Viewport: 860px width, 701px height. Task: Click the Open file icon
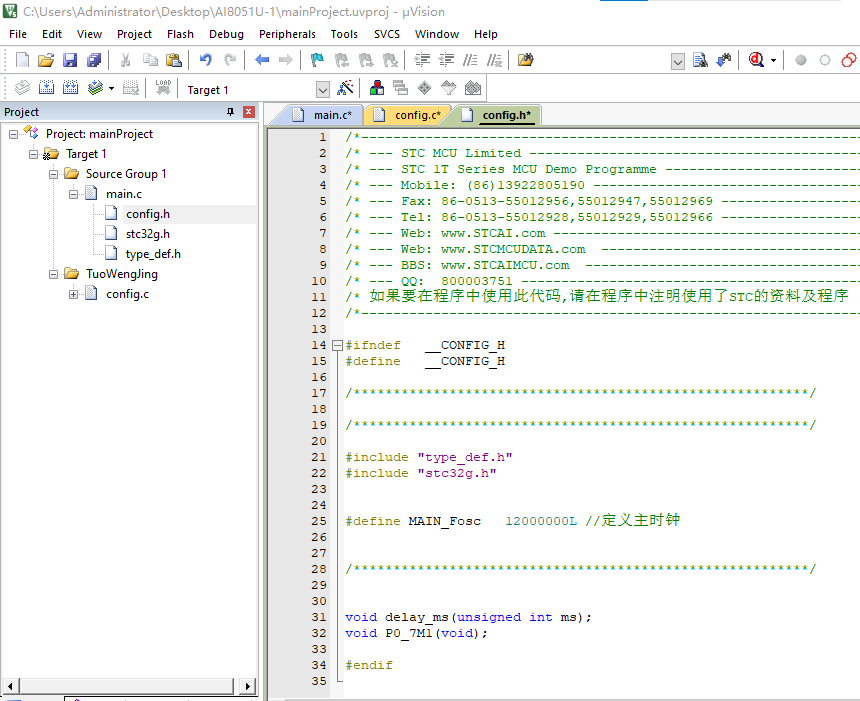tap(46, 60)
